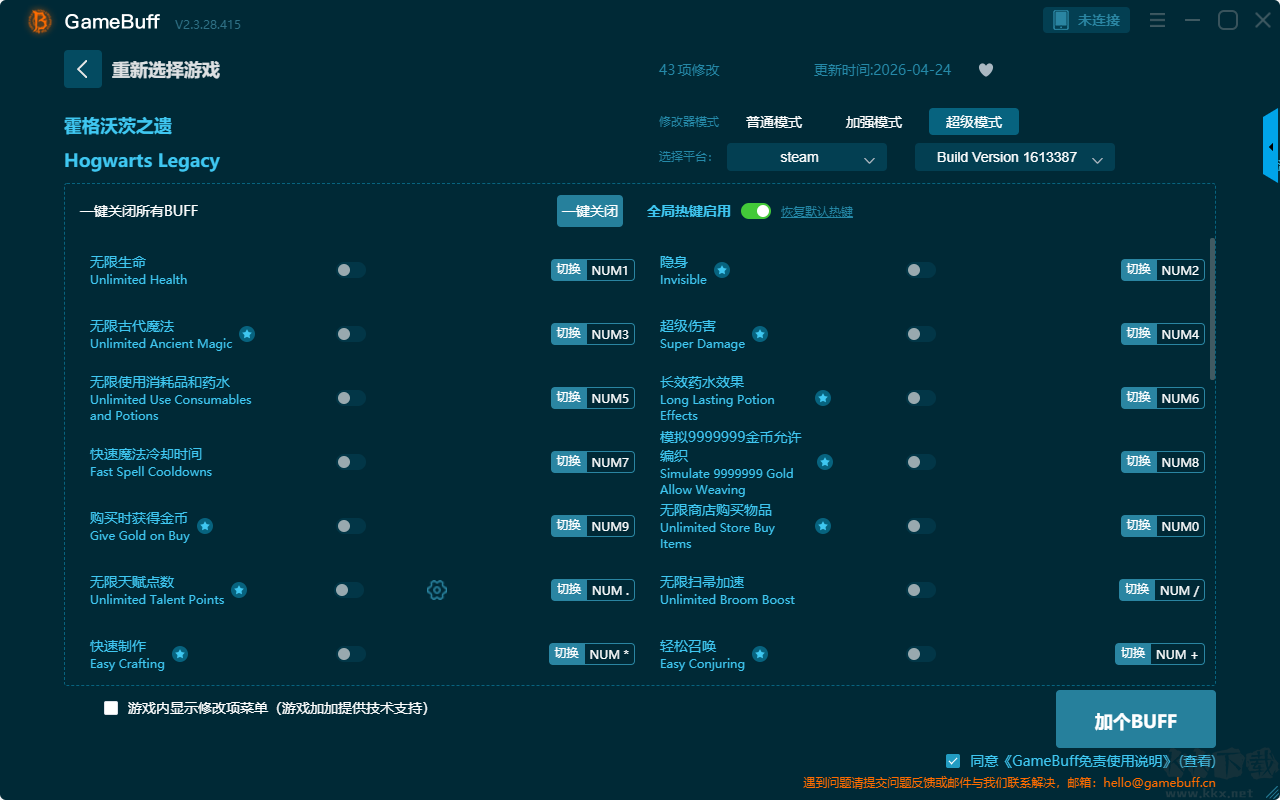Click the NUM1 hotkey field
This screenshot has height=800, width=1280.
coord(610,270)
